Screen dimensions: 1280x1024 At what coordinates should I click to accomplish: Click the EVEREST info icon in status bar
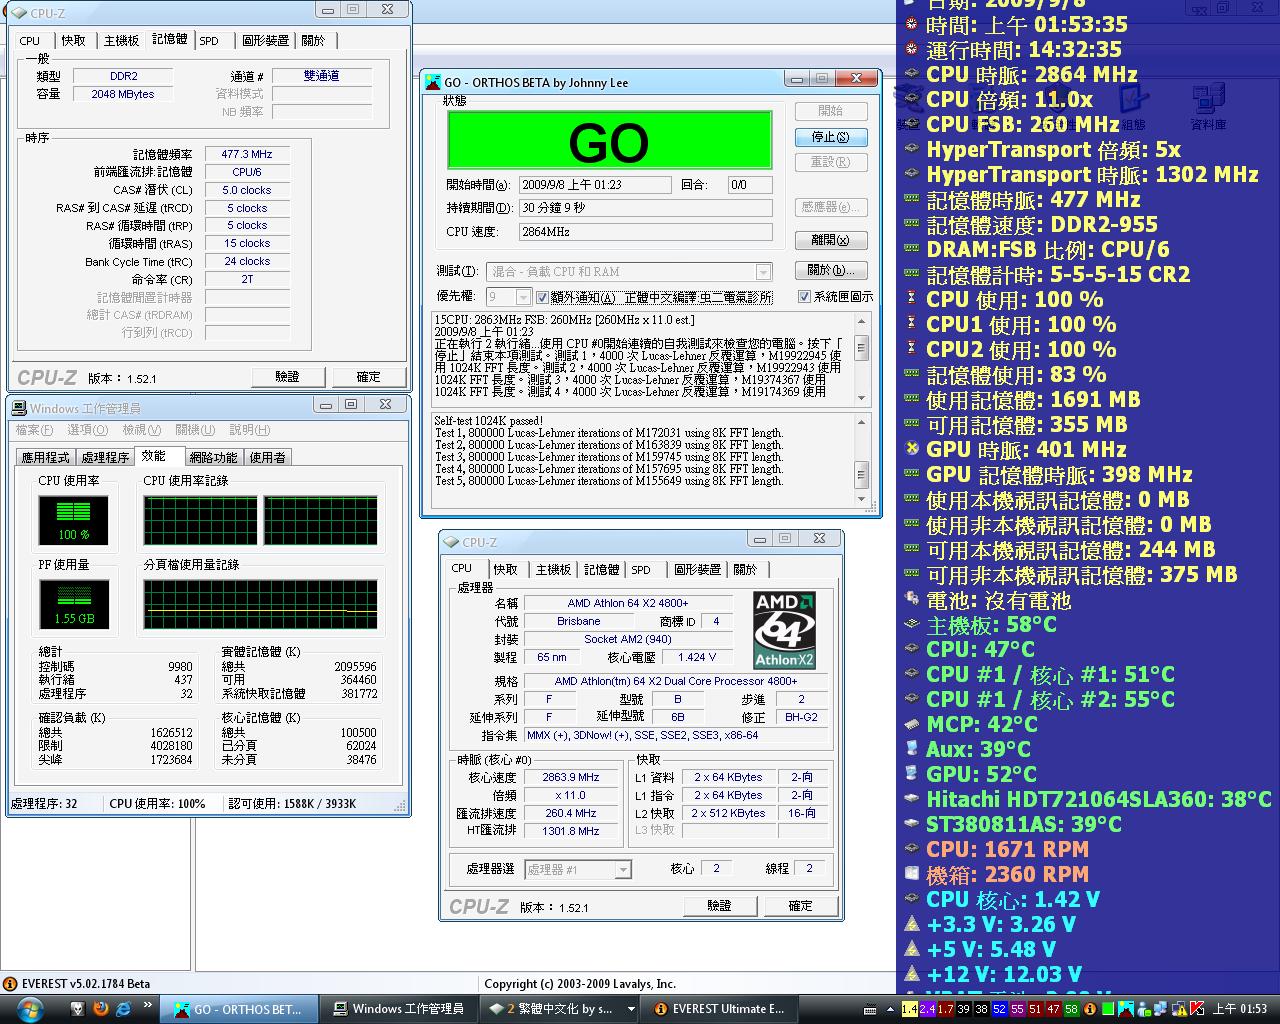tap(11, 984)
